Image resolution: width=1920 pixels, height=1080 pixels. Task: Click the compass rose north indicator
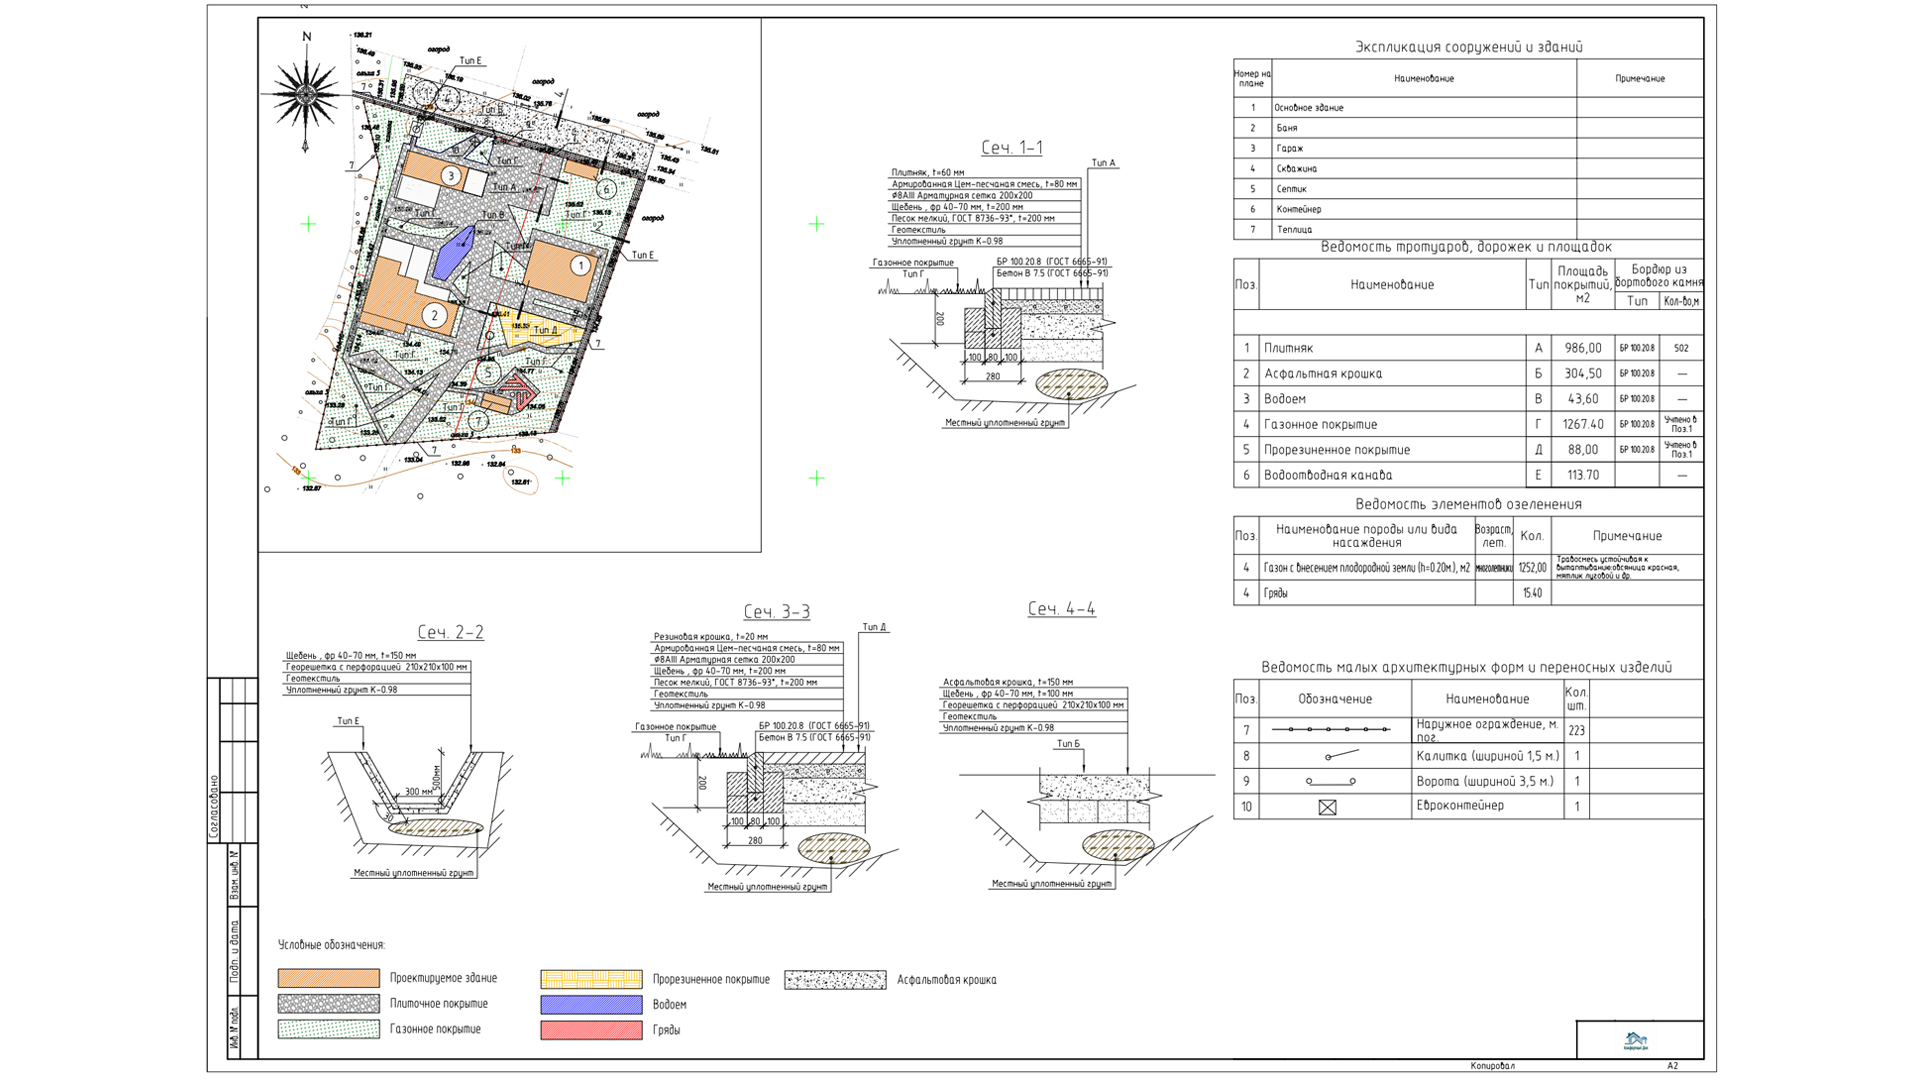pos(306,93)
